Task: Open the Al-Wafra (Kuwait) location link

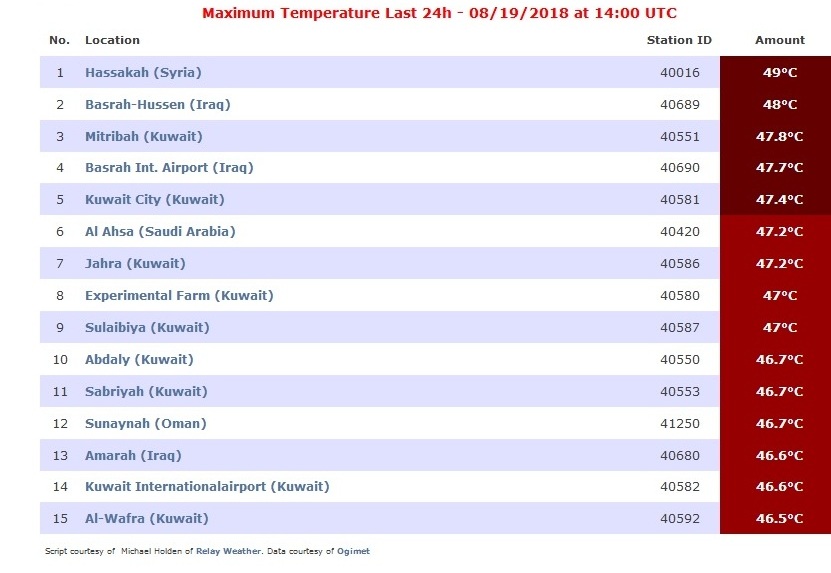Action: click(x=147, y=518)
